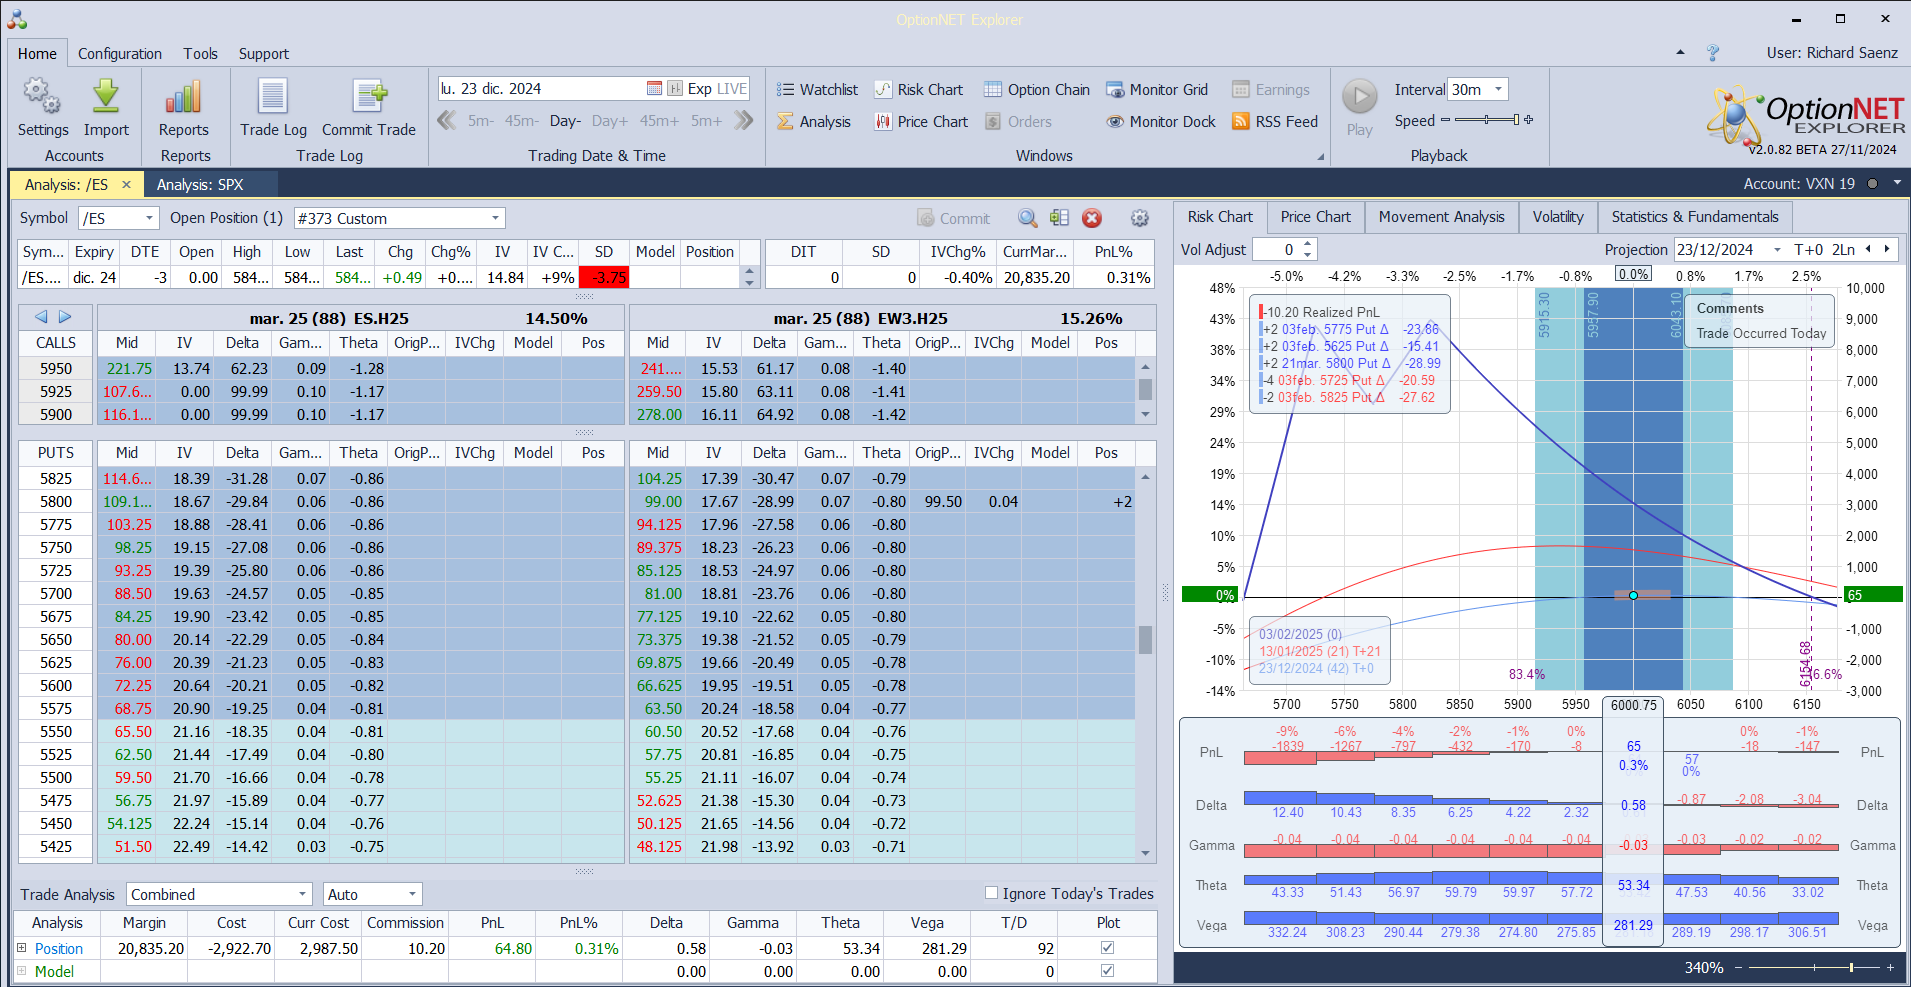Viewport: 1911px width, 987px height.
Task: Open the Reports chart icon
Action: (x=184, y=98)
